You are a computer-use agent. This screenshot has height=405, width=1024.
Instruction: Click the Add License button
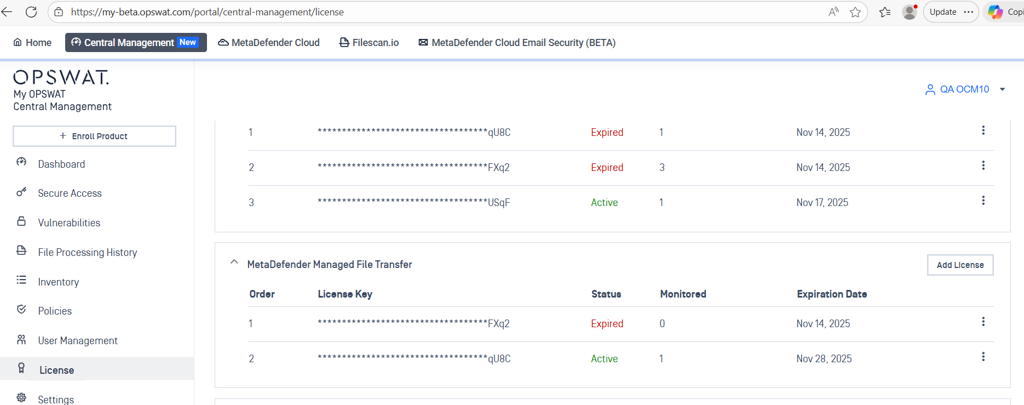pos(959,265)
